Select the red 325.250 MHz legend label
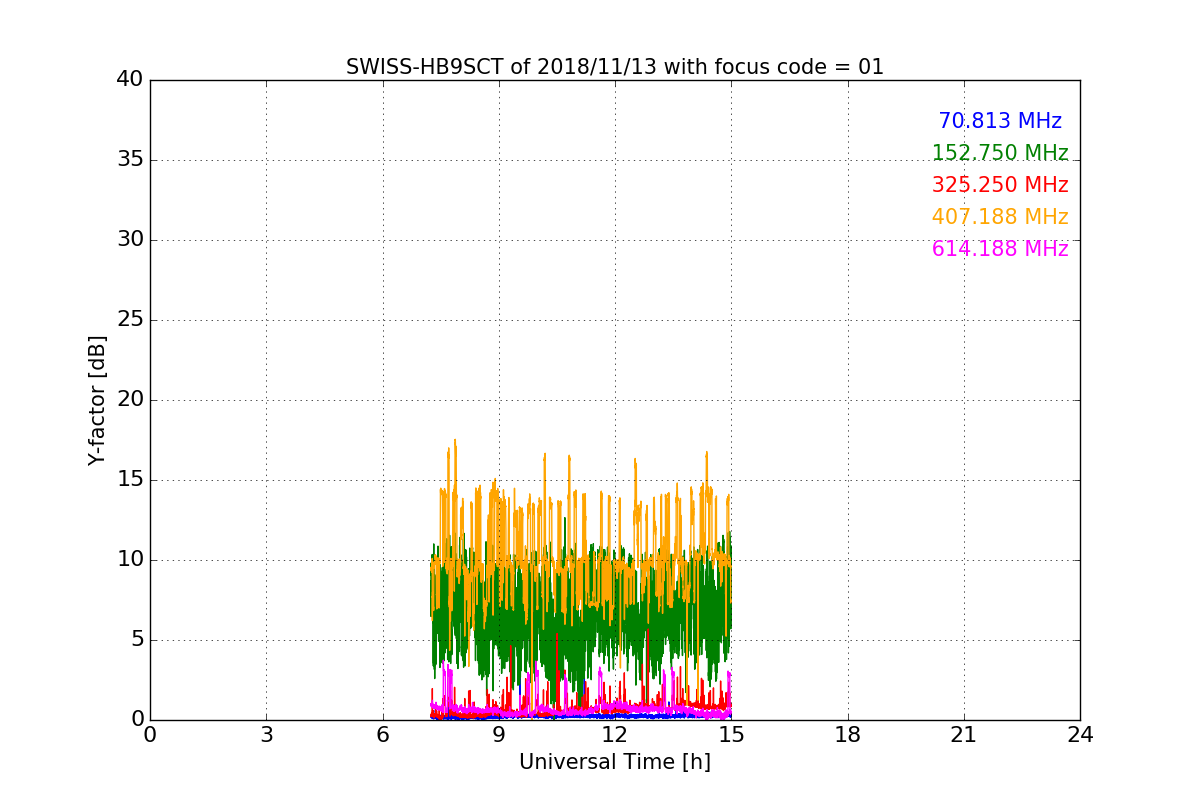Image resolution: width=1200 pixels, height=800 pixels. coord(1000,185)
